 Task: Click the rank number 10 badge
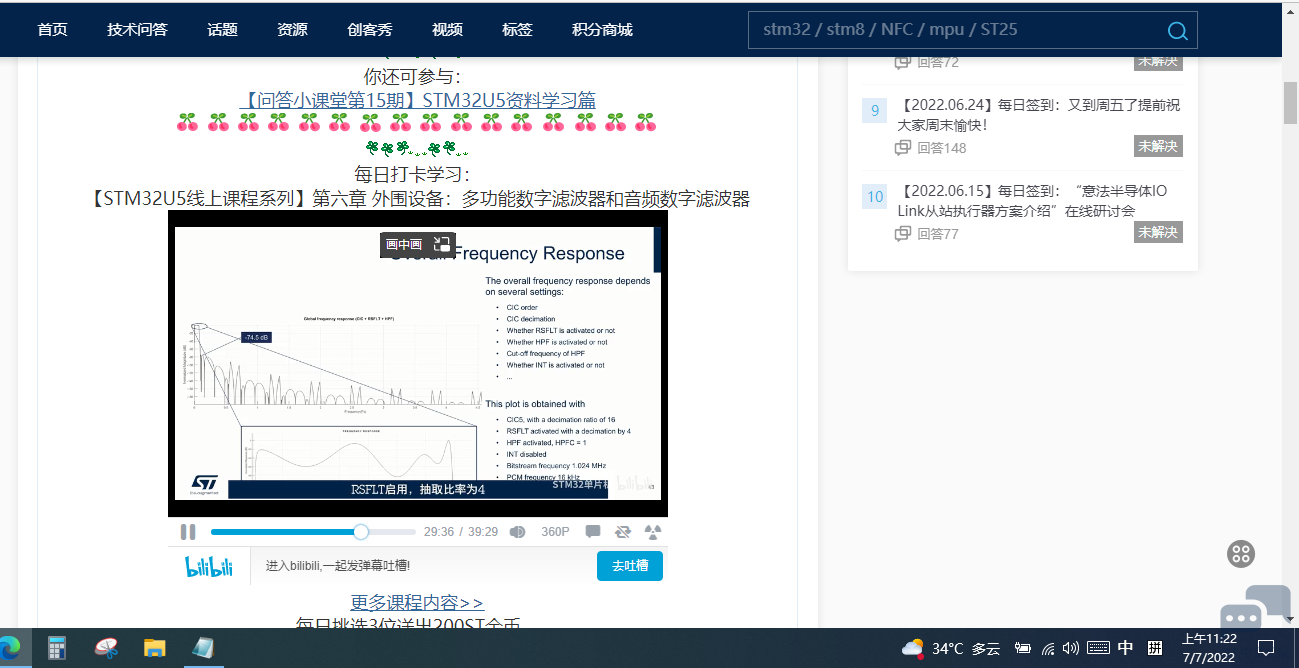point(875,196)
